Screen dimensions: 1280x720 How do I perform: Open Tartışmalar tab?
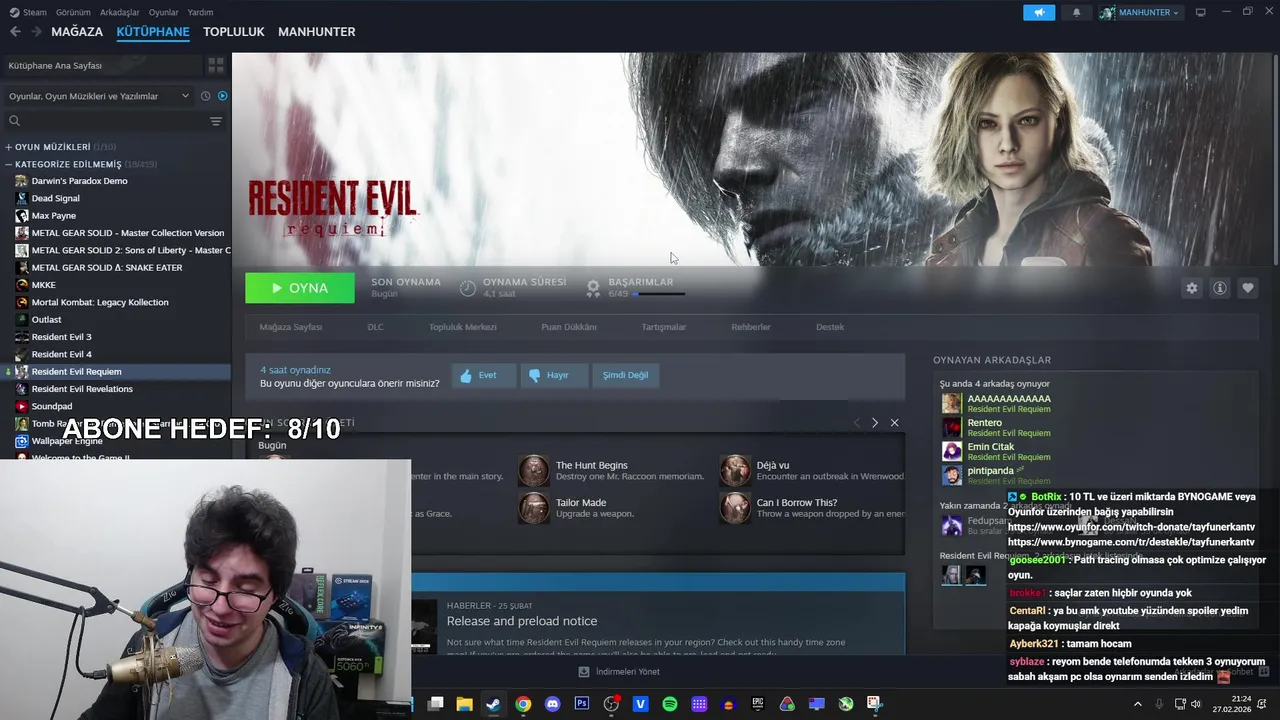coord(664,327)
